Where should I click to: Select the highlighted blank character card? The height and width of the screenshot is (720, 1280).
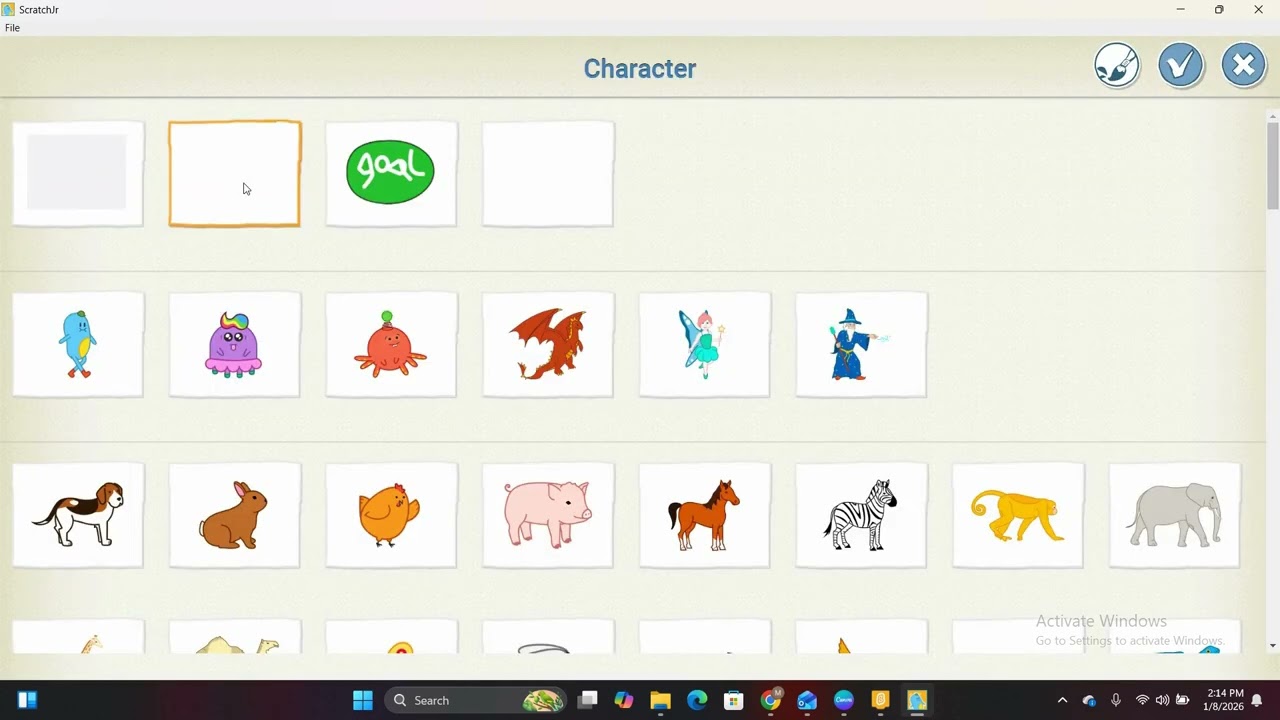click(x=235, y=173)
